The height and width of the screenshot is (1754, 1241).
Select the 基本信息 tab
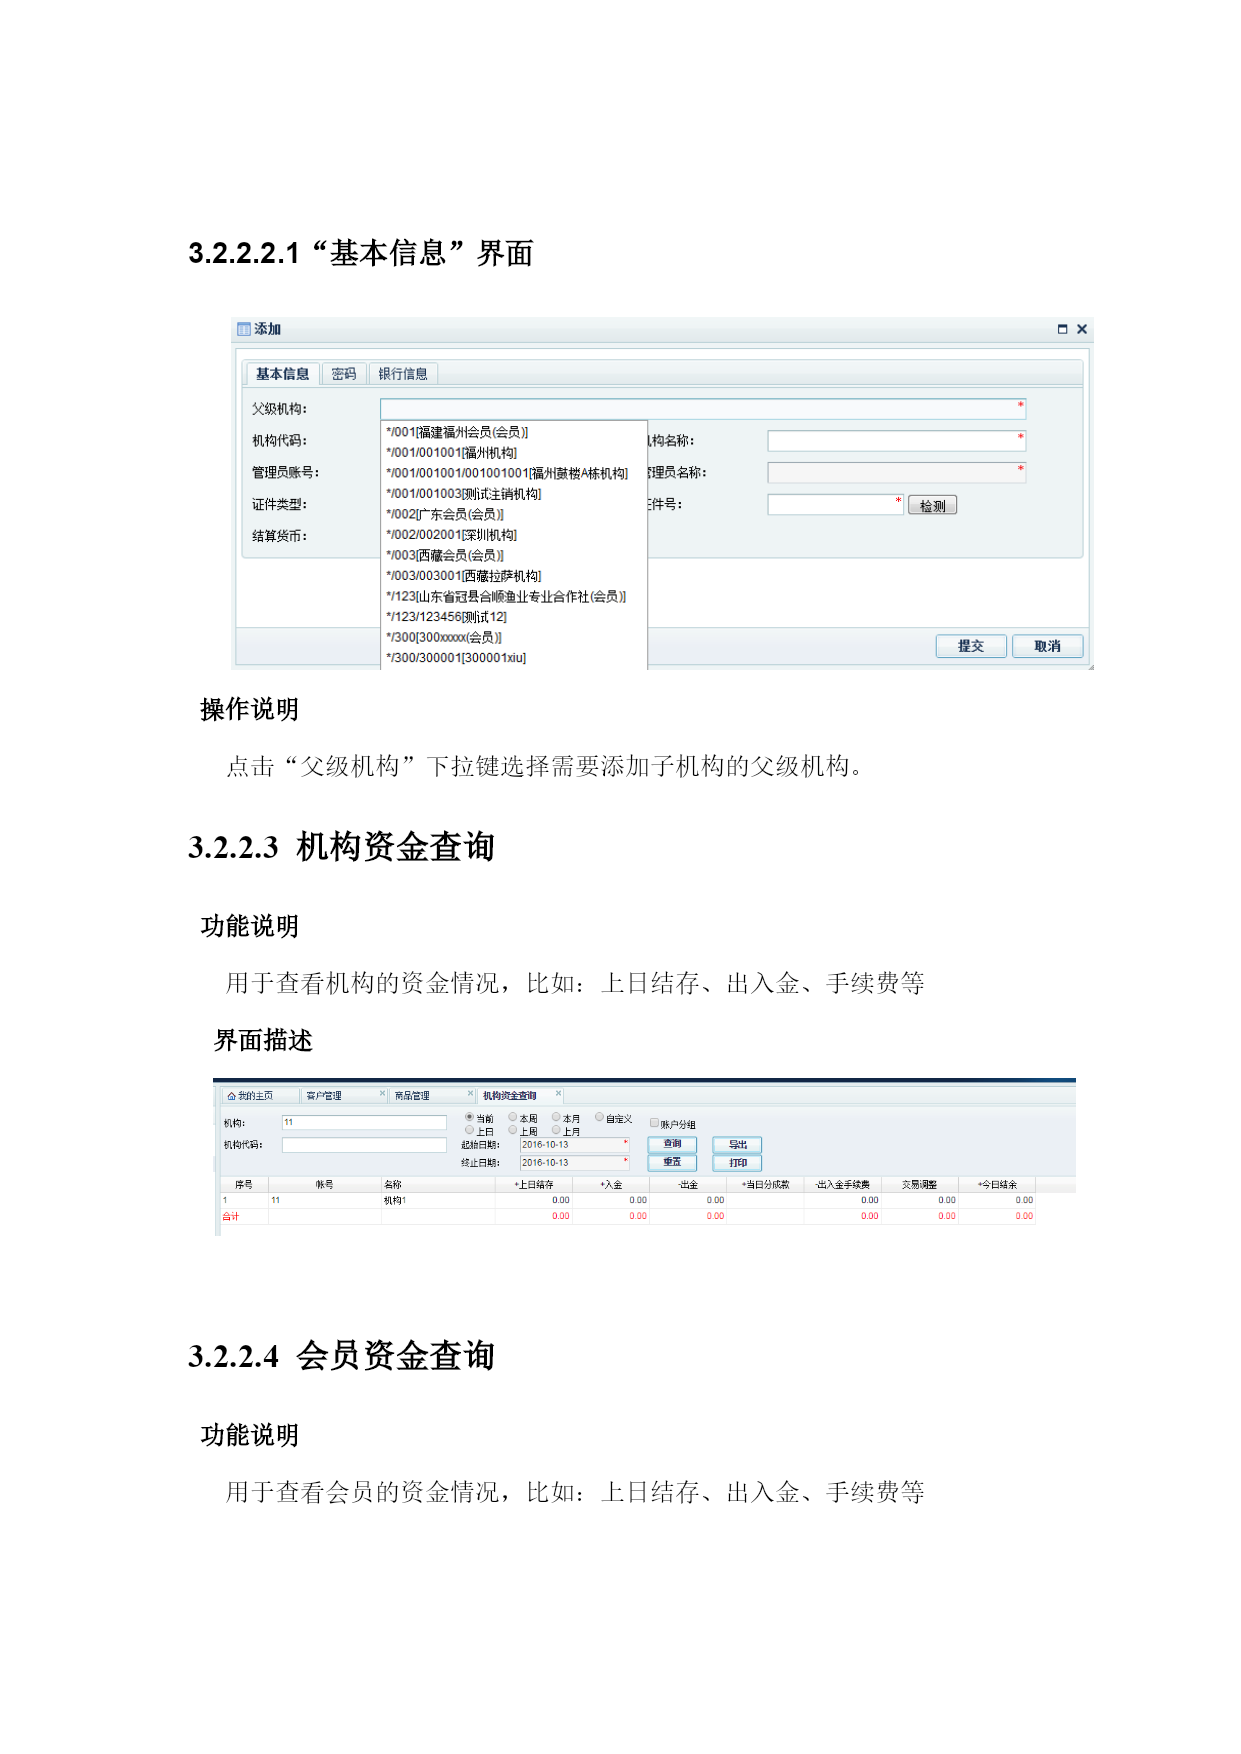[282, 374]
